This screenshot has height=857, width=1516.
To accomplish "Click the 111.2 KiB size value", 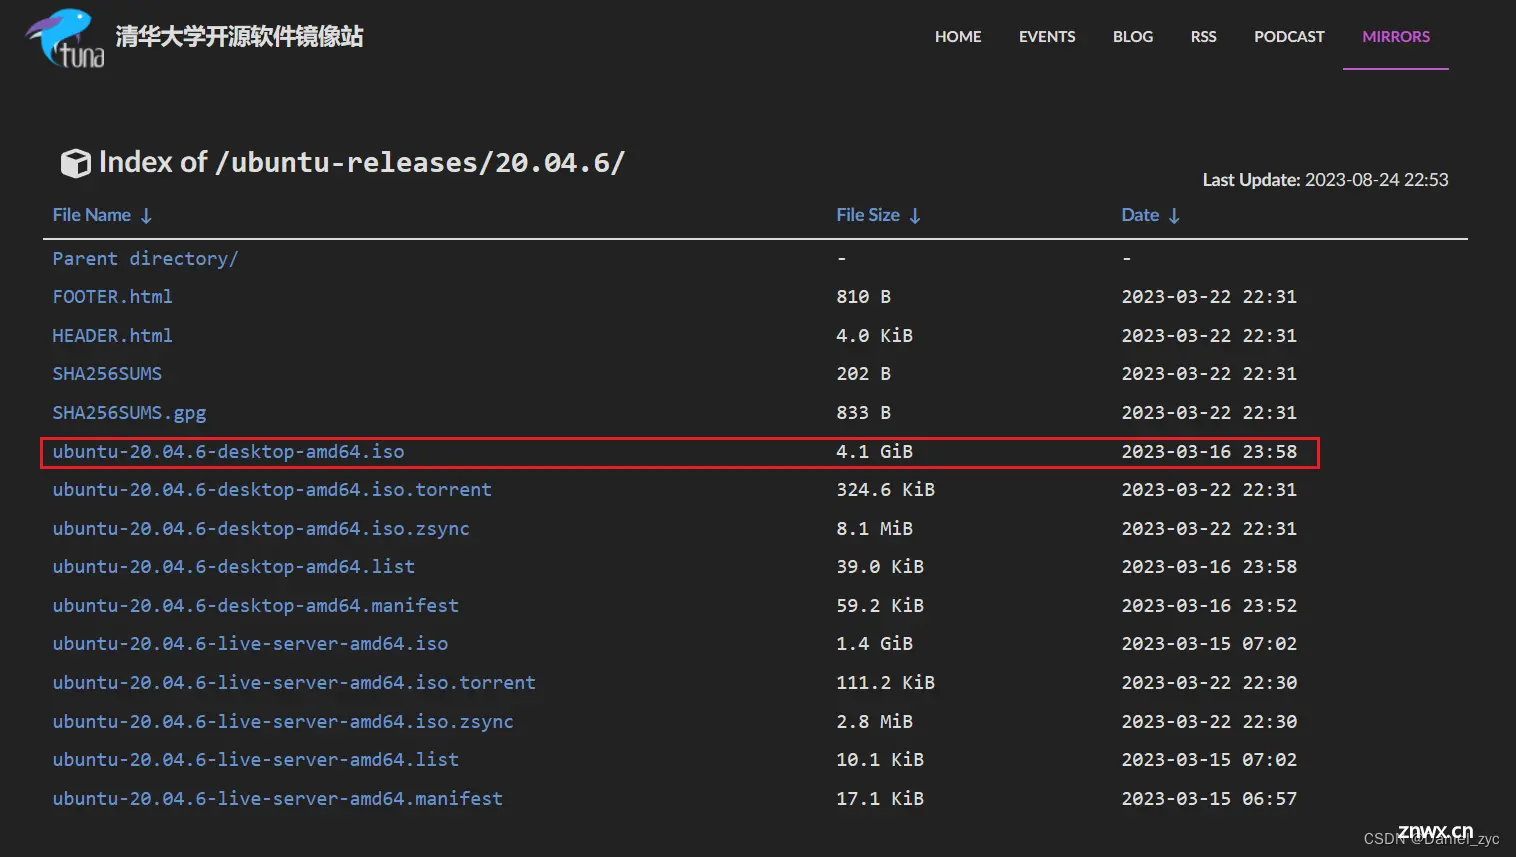I will coord(885,683).
